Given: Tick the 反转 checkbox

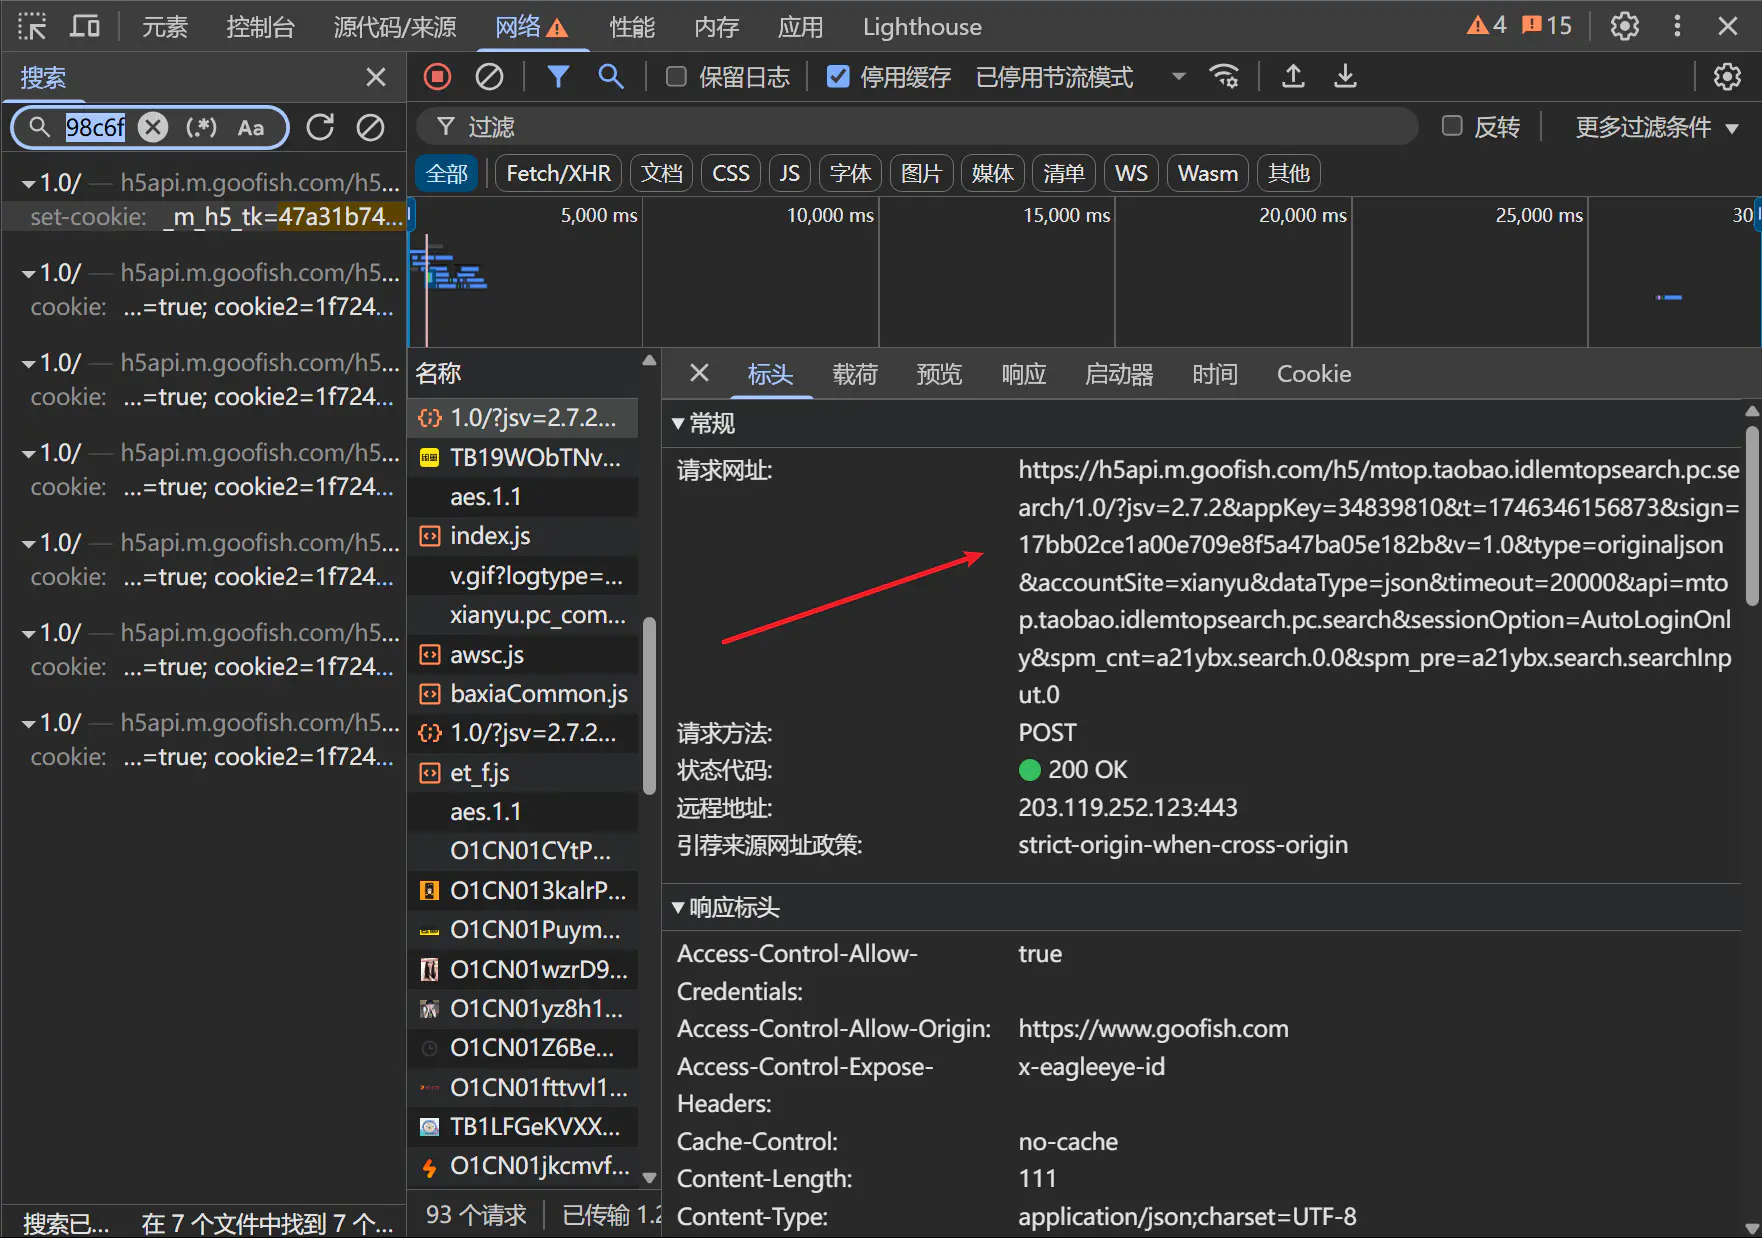Looking at the screenshot, I should pos(1452,126).
